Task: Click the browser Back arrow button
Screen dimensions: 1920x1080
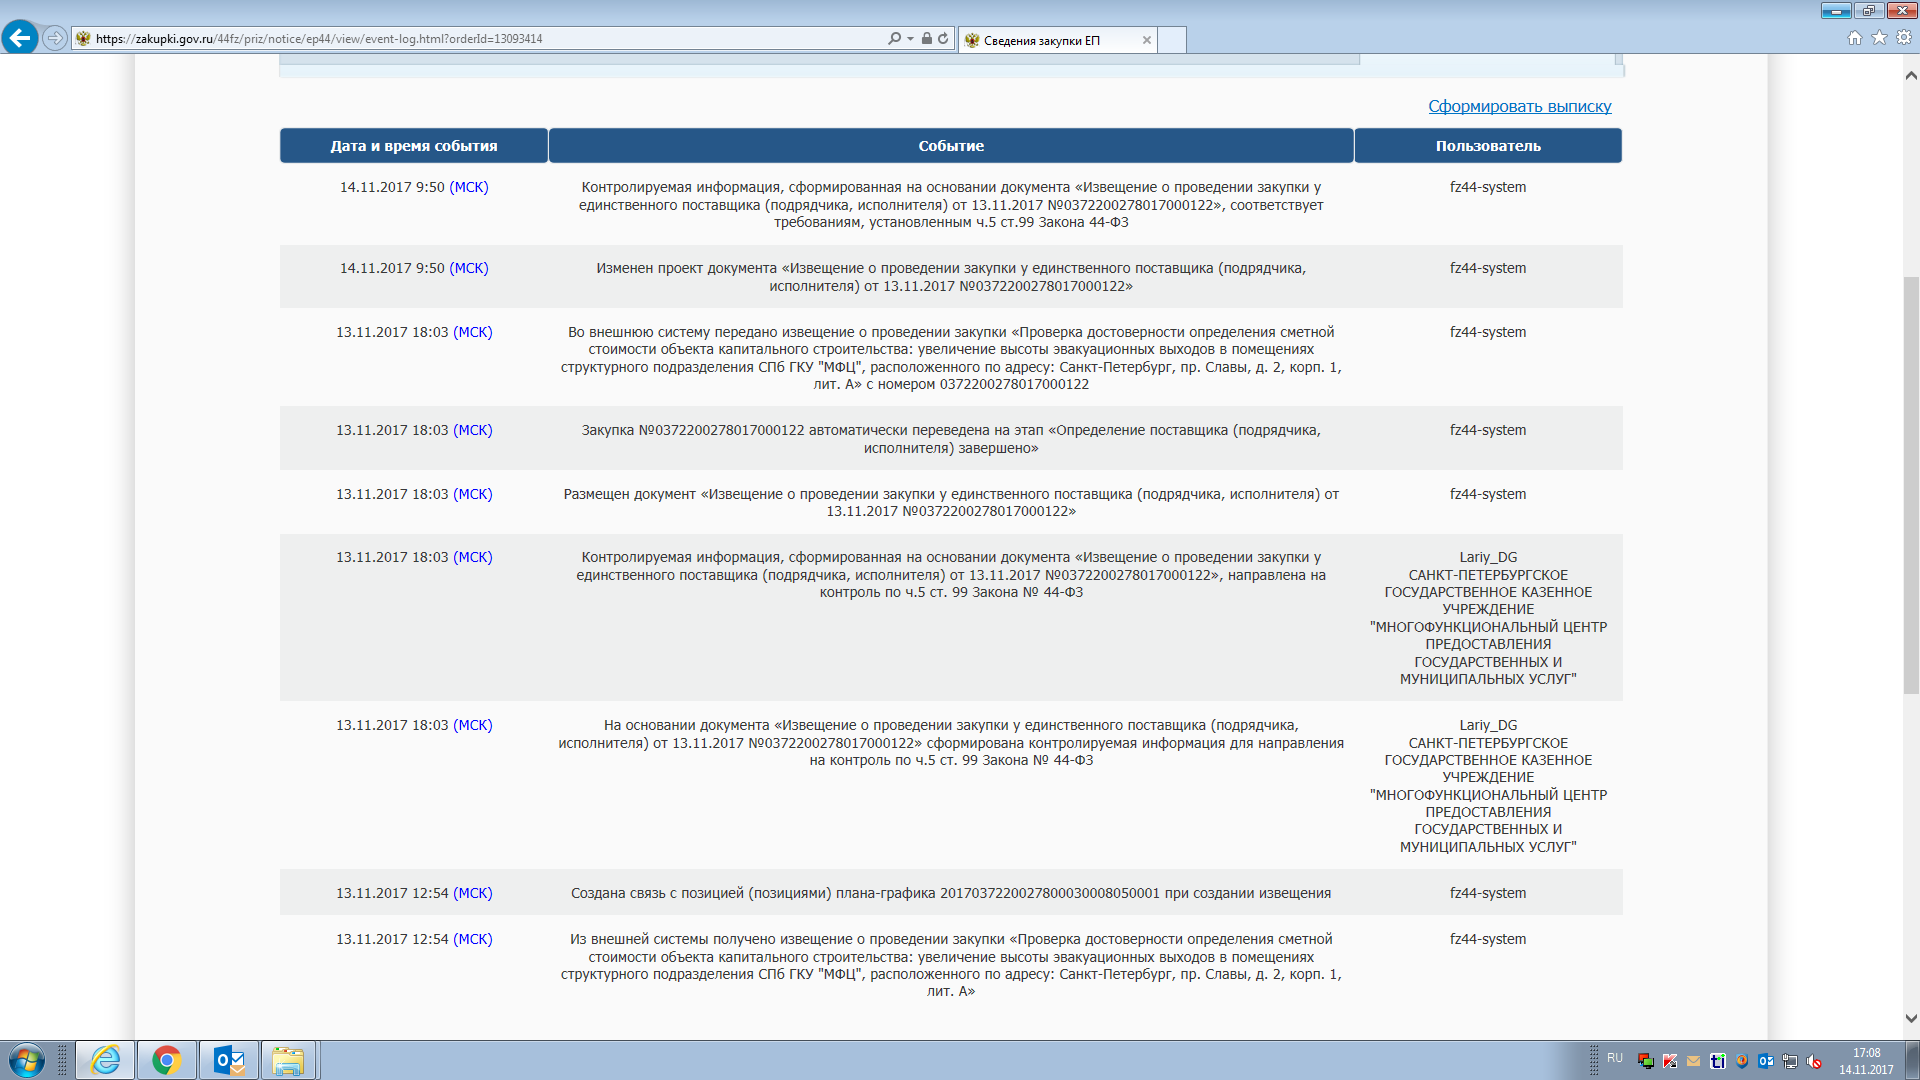Action: point(20,38)
